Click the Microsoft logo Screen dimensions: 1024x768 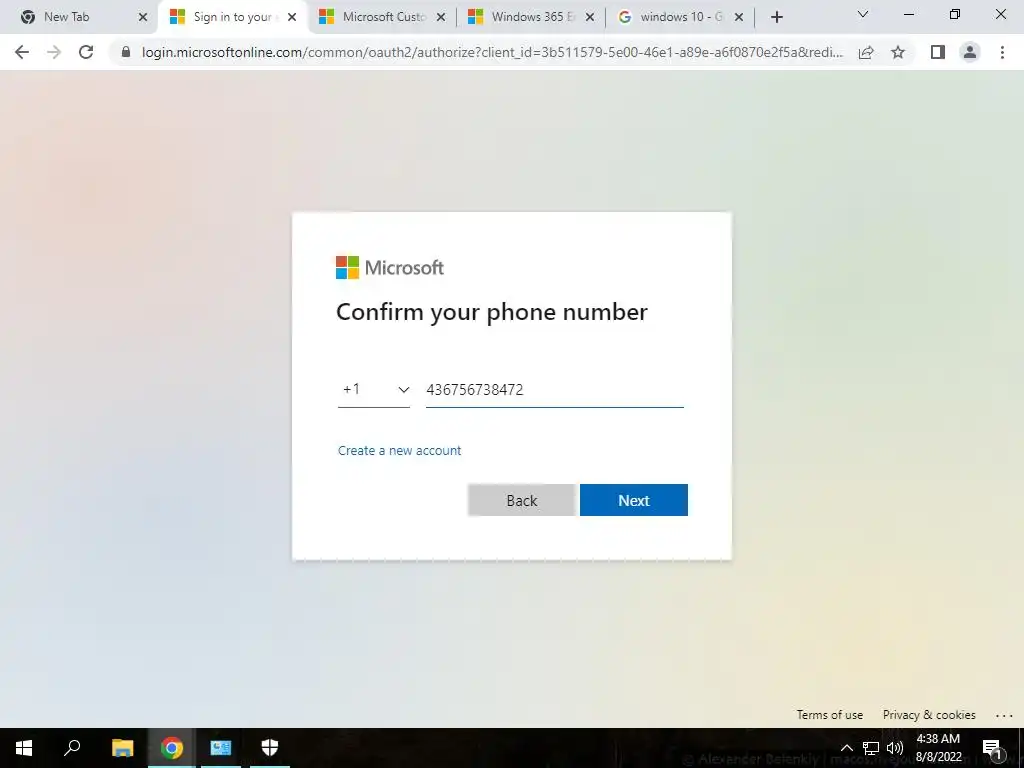tap(390, 268)
